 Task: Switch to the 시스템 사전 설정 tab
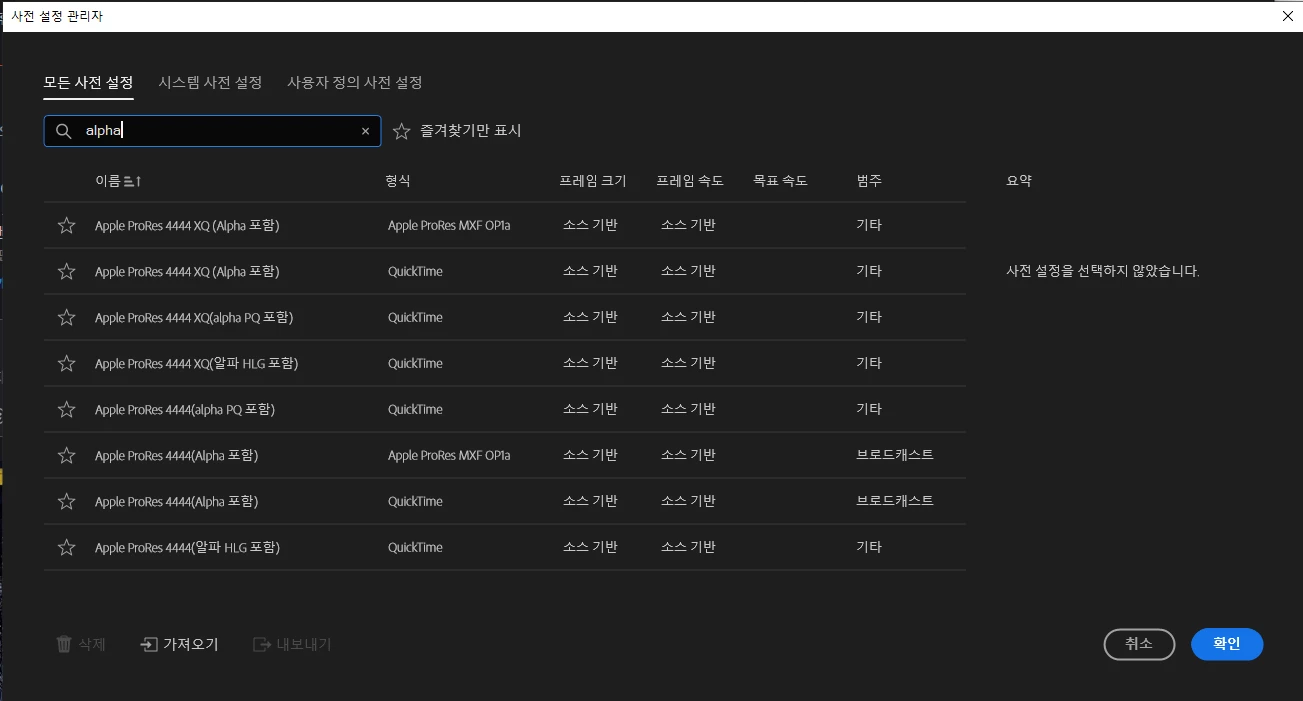click(210, 82)
